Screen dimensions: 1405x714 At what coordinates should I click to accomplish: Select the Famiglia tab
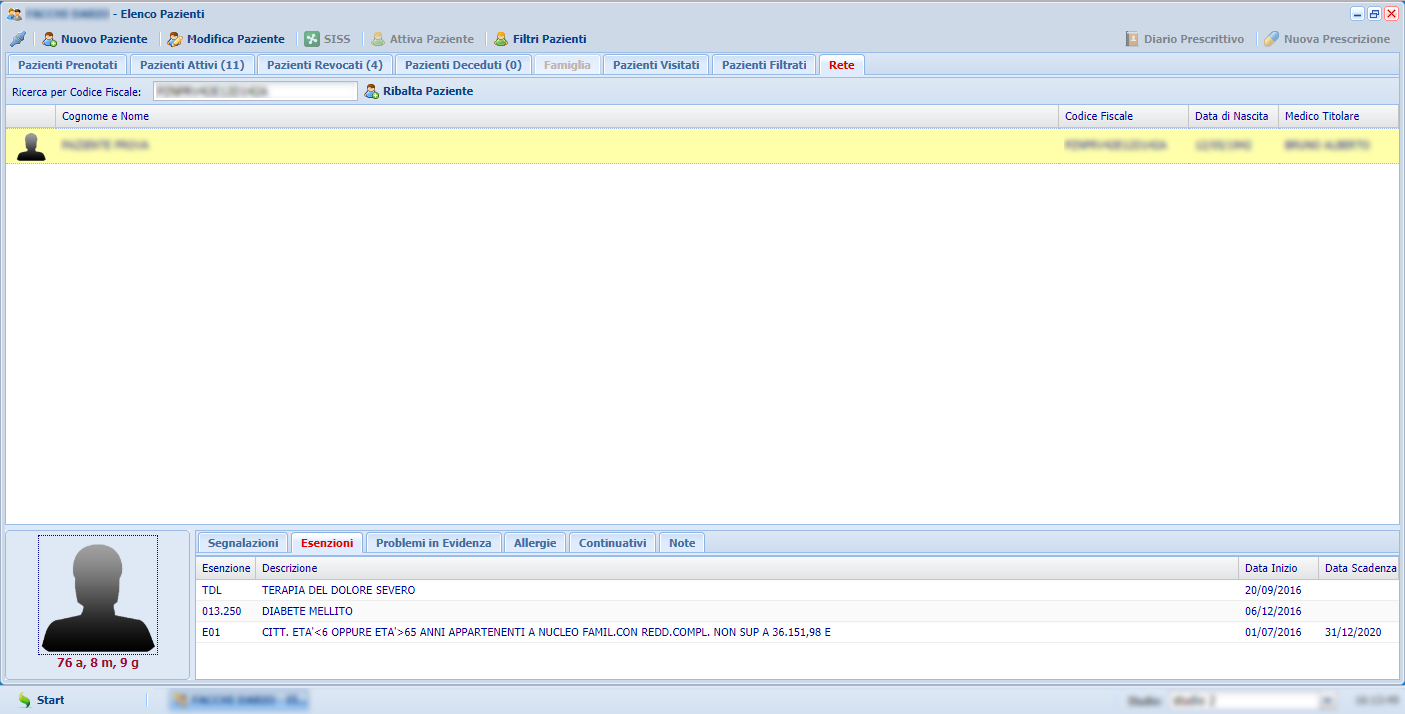coord(567,65)
